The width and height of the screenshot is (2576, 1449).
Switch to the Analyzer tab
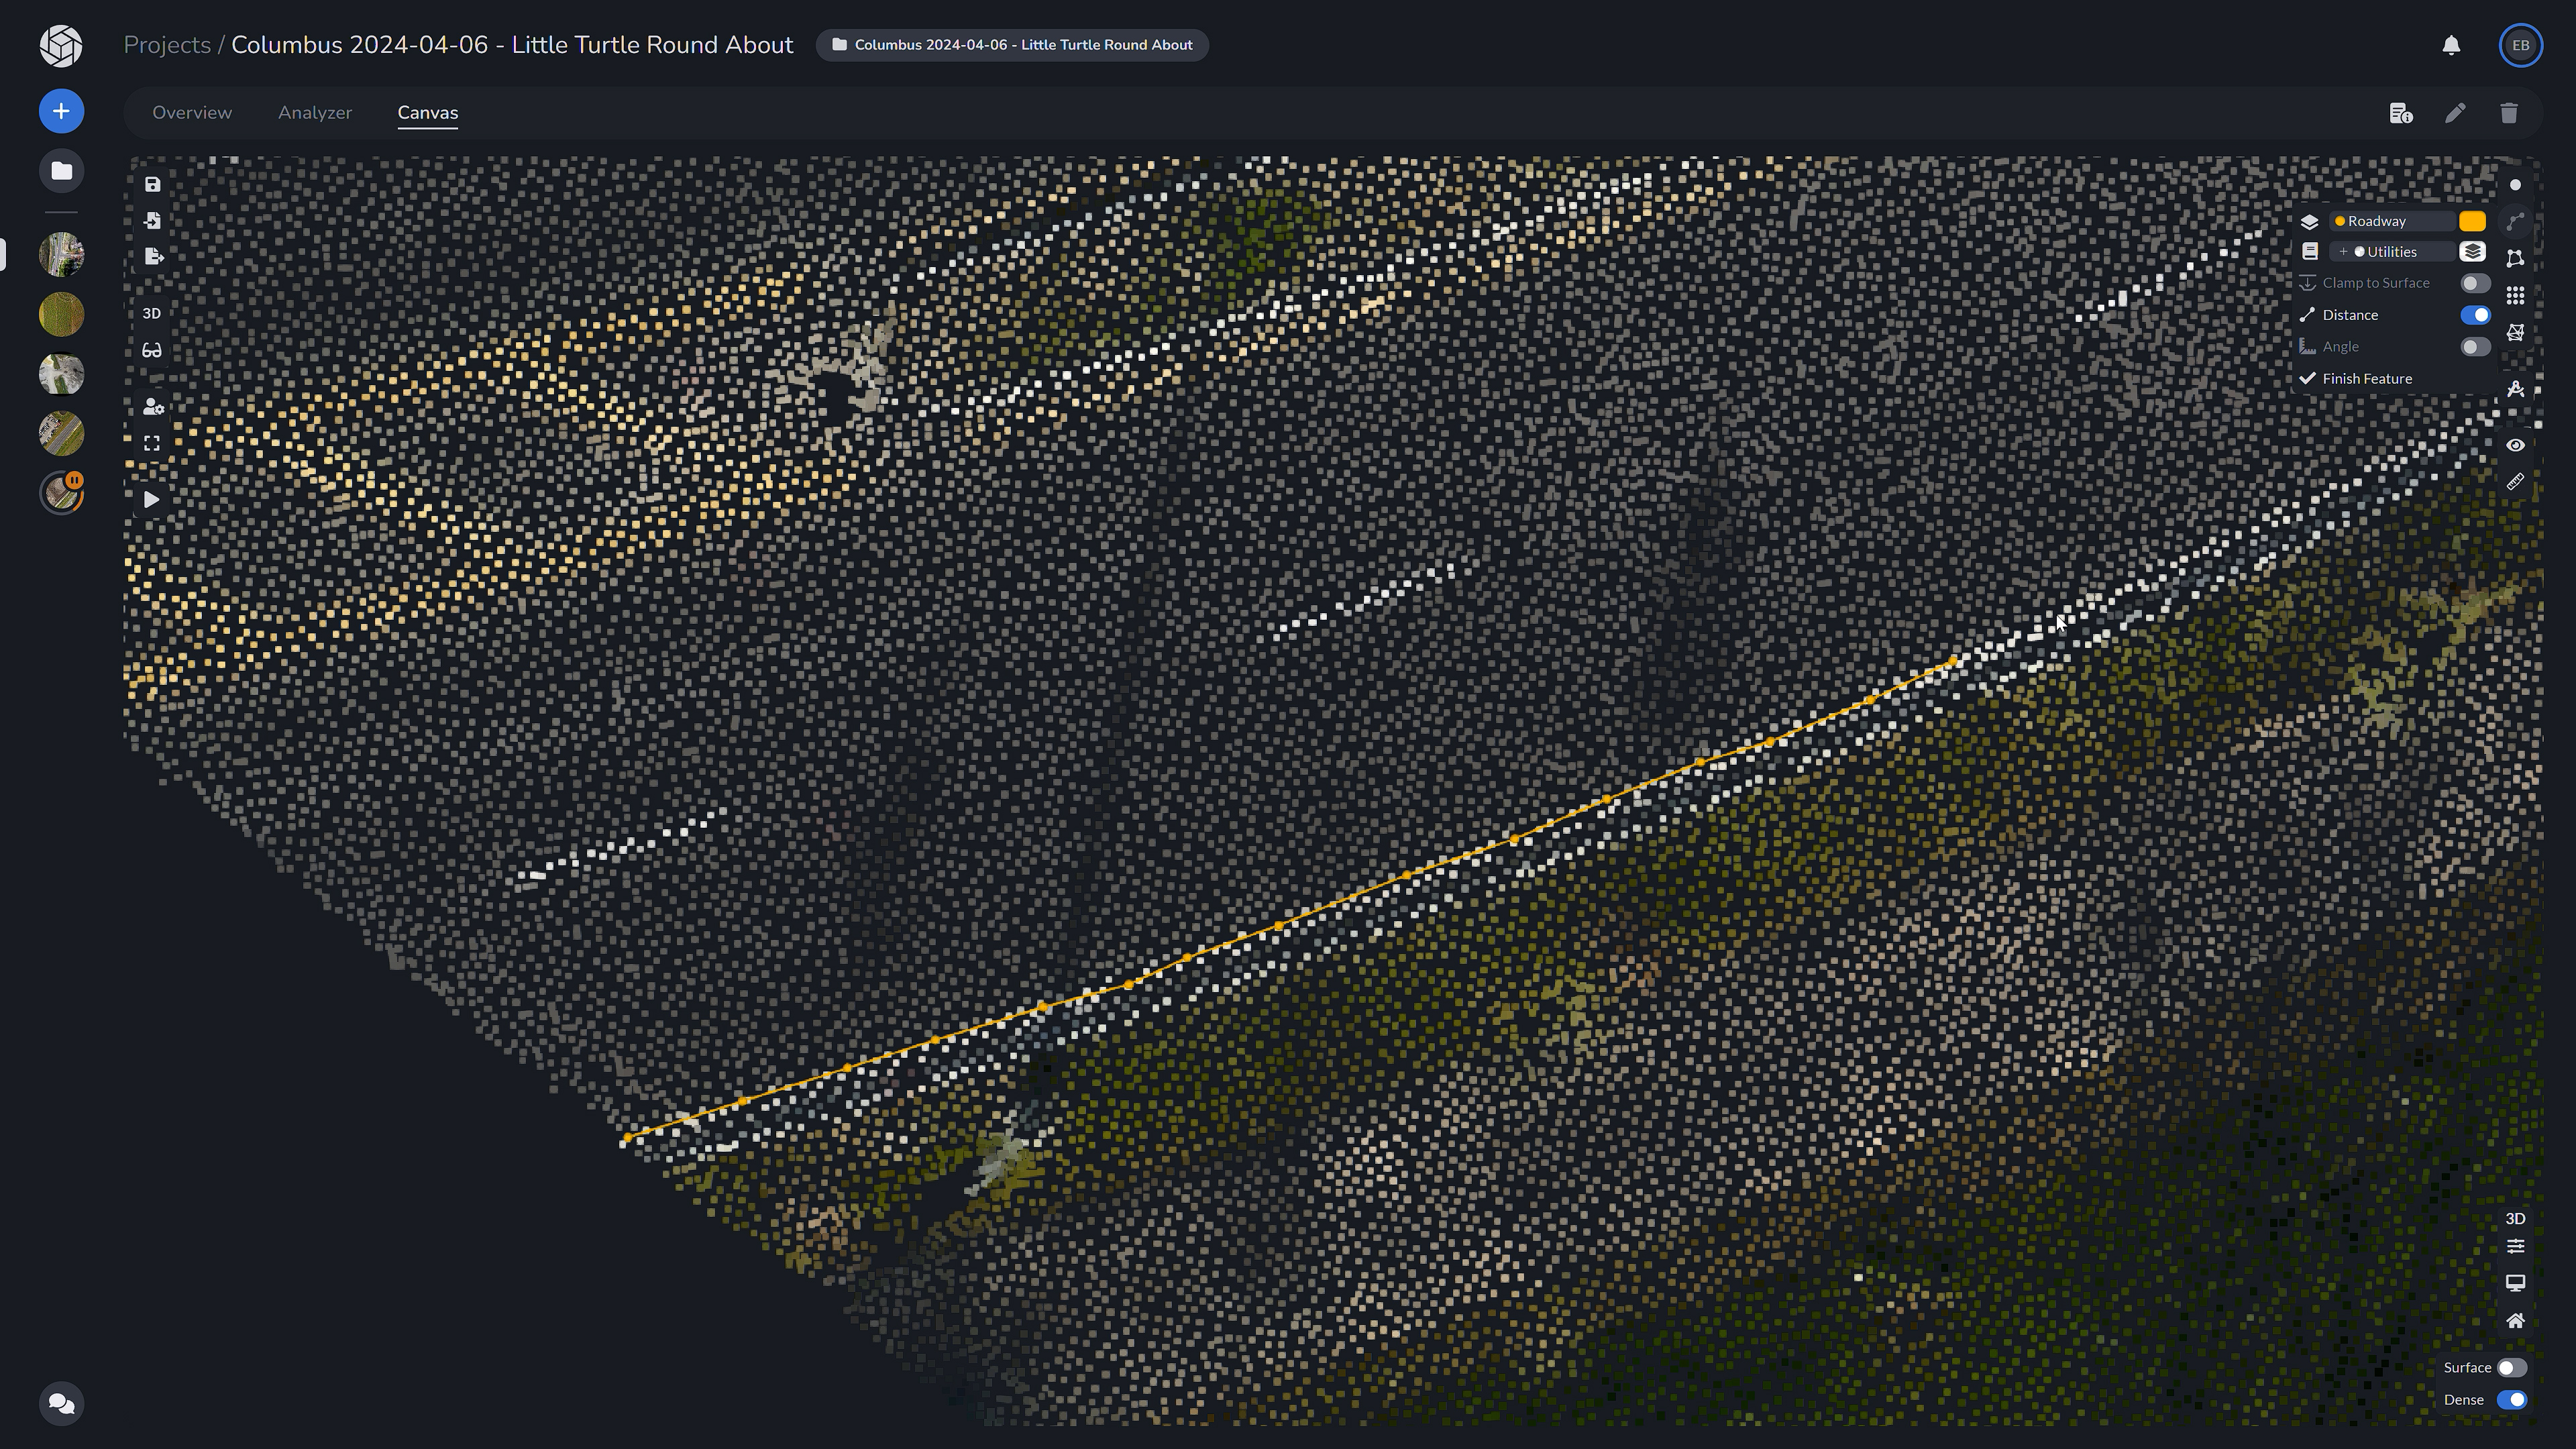click(x=315, y=111)
